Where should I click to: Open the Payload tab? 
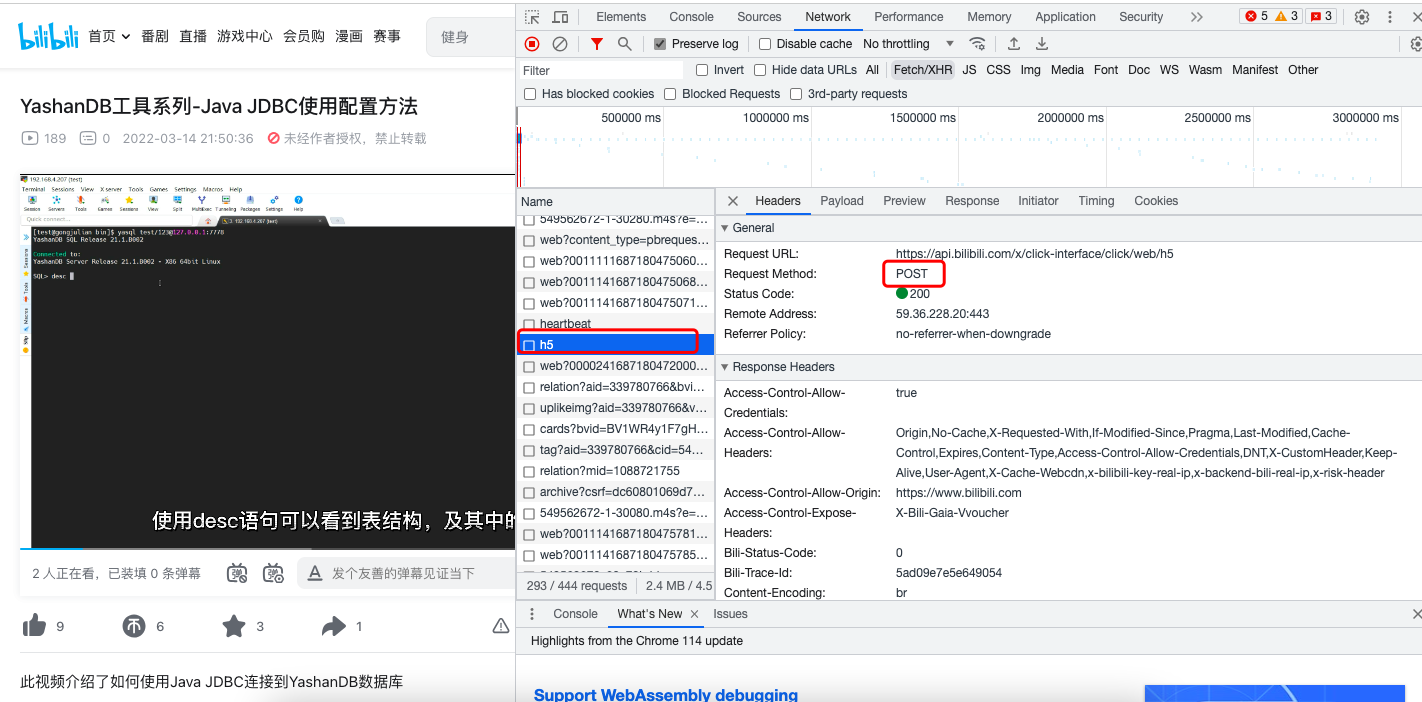pos(842,201)
